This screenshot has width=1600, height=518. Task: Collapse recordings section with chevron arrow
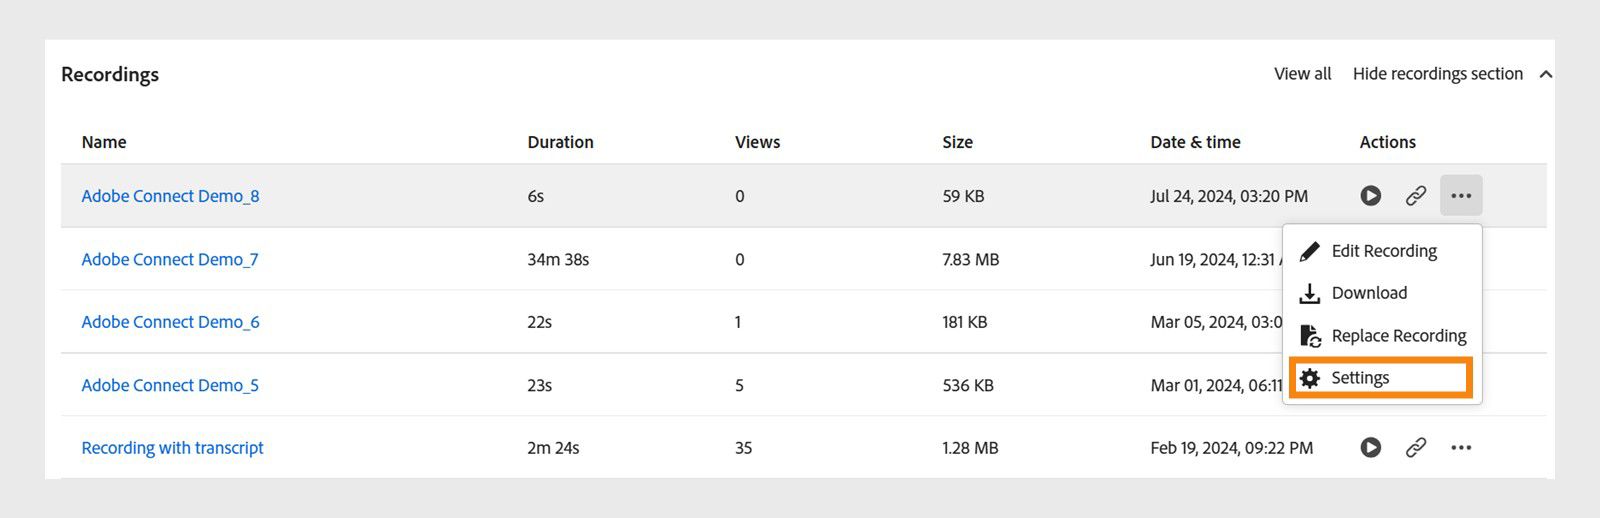pos(1545,74)
